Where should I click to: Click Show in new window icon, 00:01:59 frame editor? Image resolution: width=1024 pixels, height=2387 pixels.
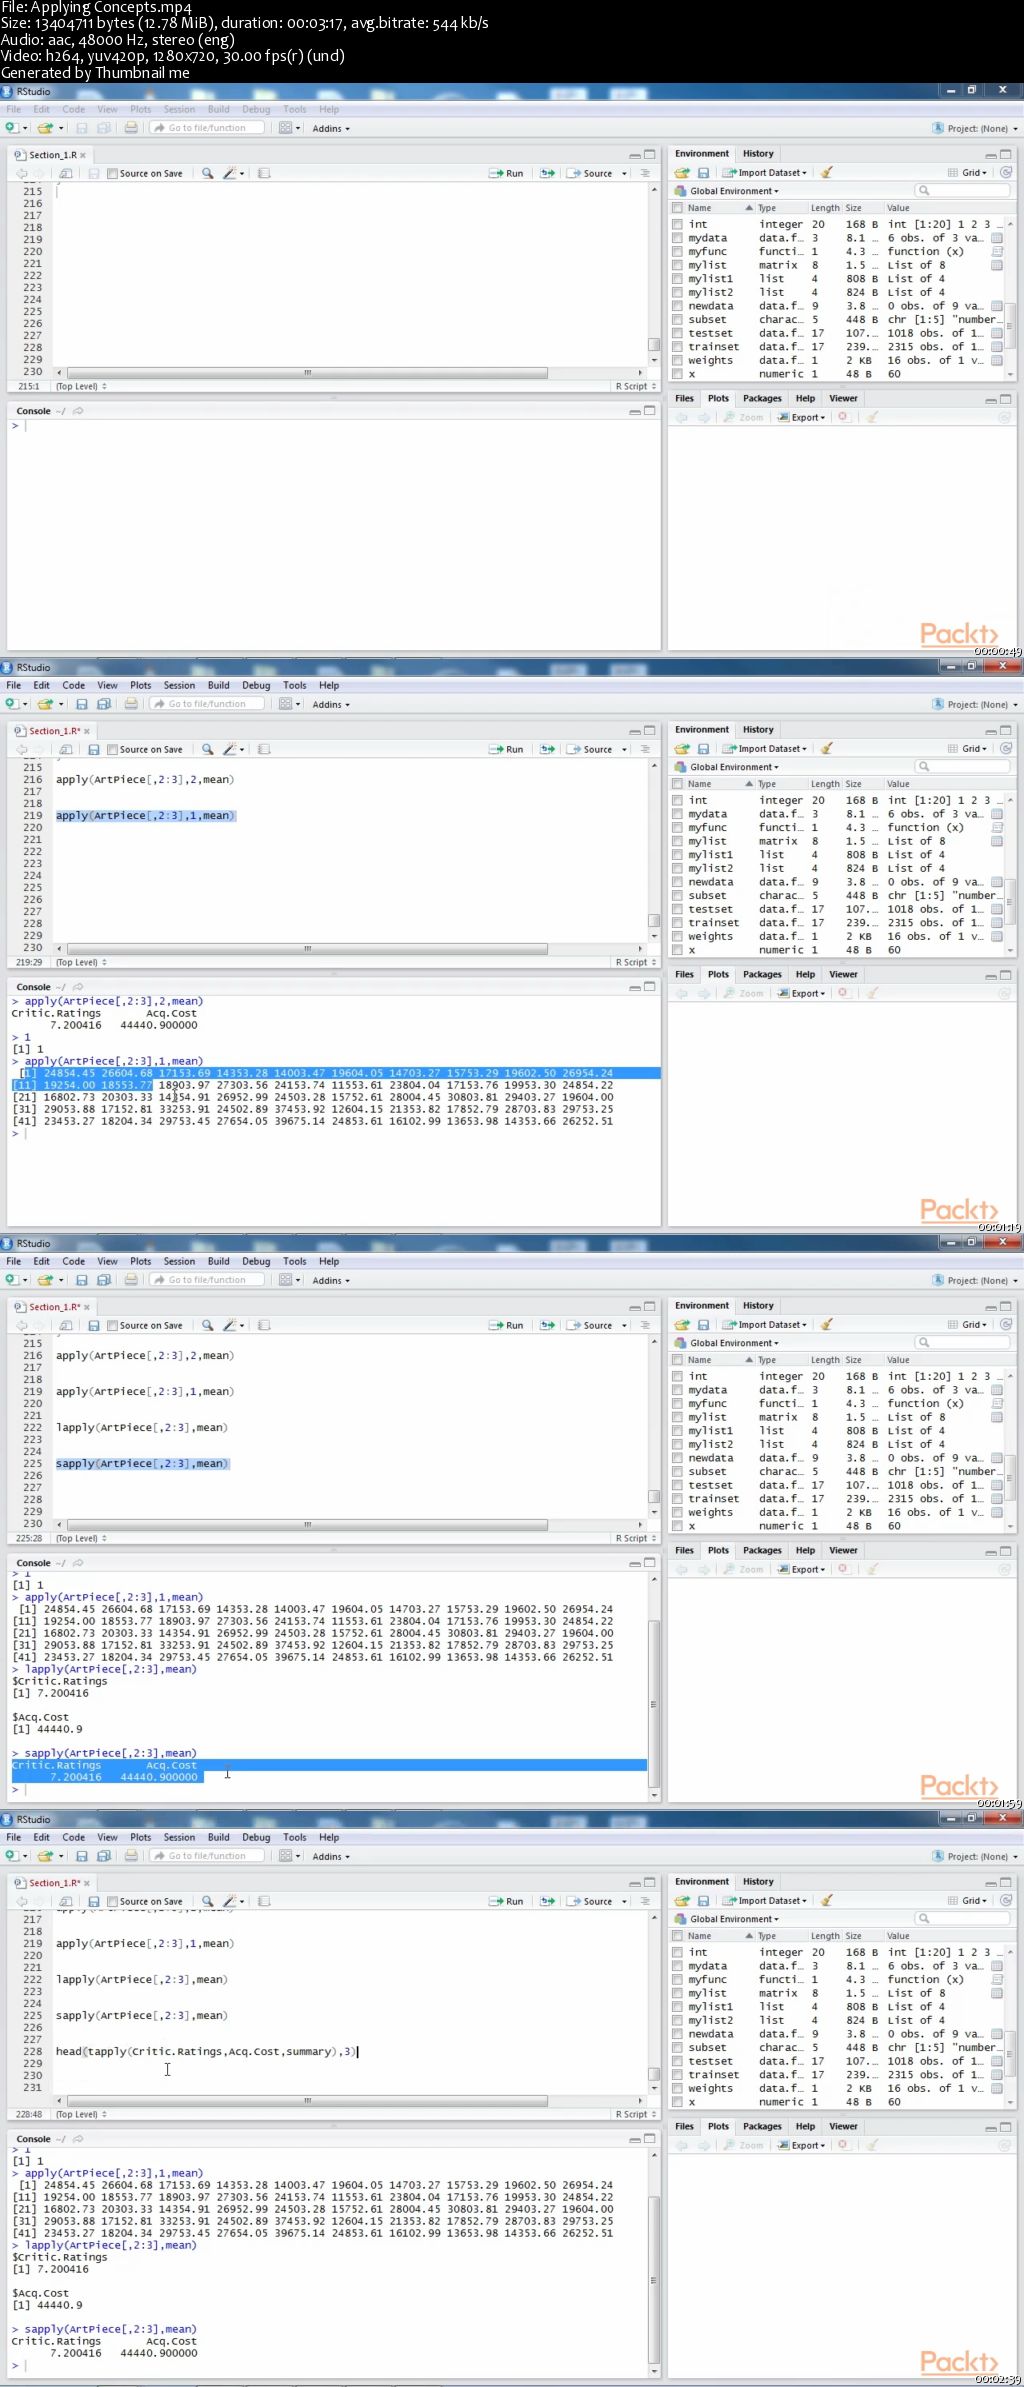(66, 1325)
